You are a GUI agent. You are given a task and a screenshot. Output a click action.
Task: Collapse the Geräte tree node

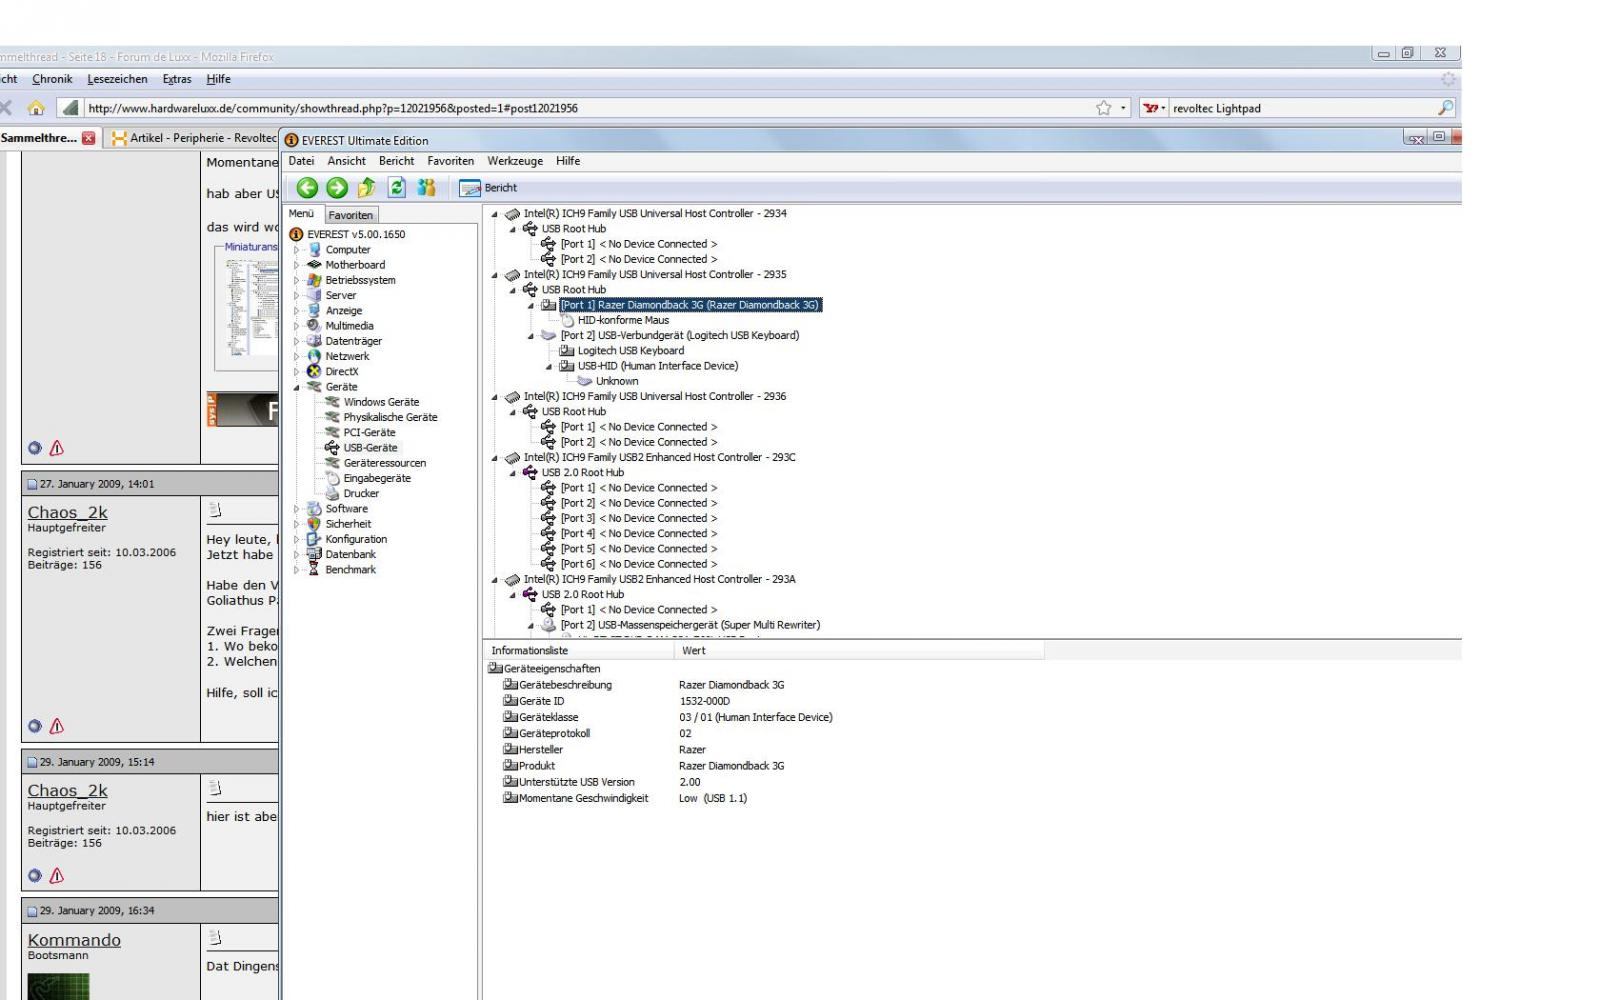click(x=296, y=387)
